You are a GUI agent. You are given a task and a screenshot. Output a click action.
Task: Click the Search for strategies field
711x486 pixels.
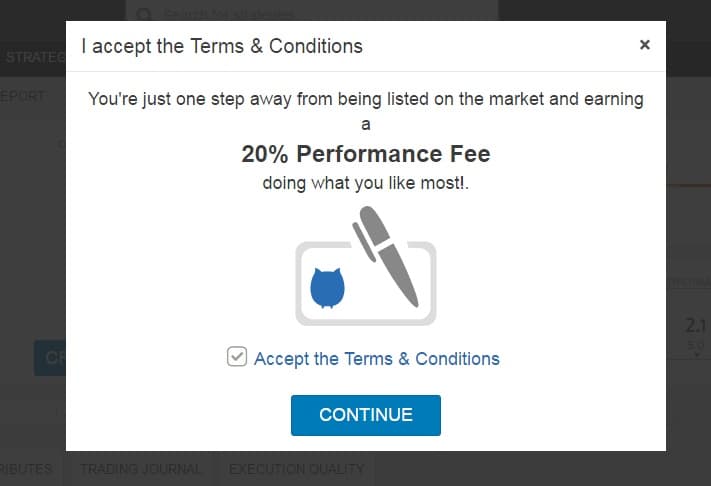click(320, 15)
